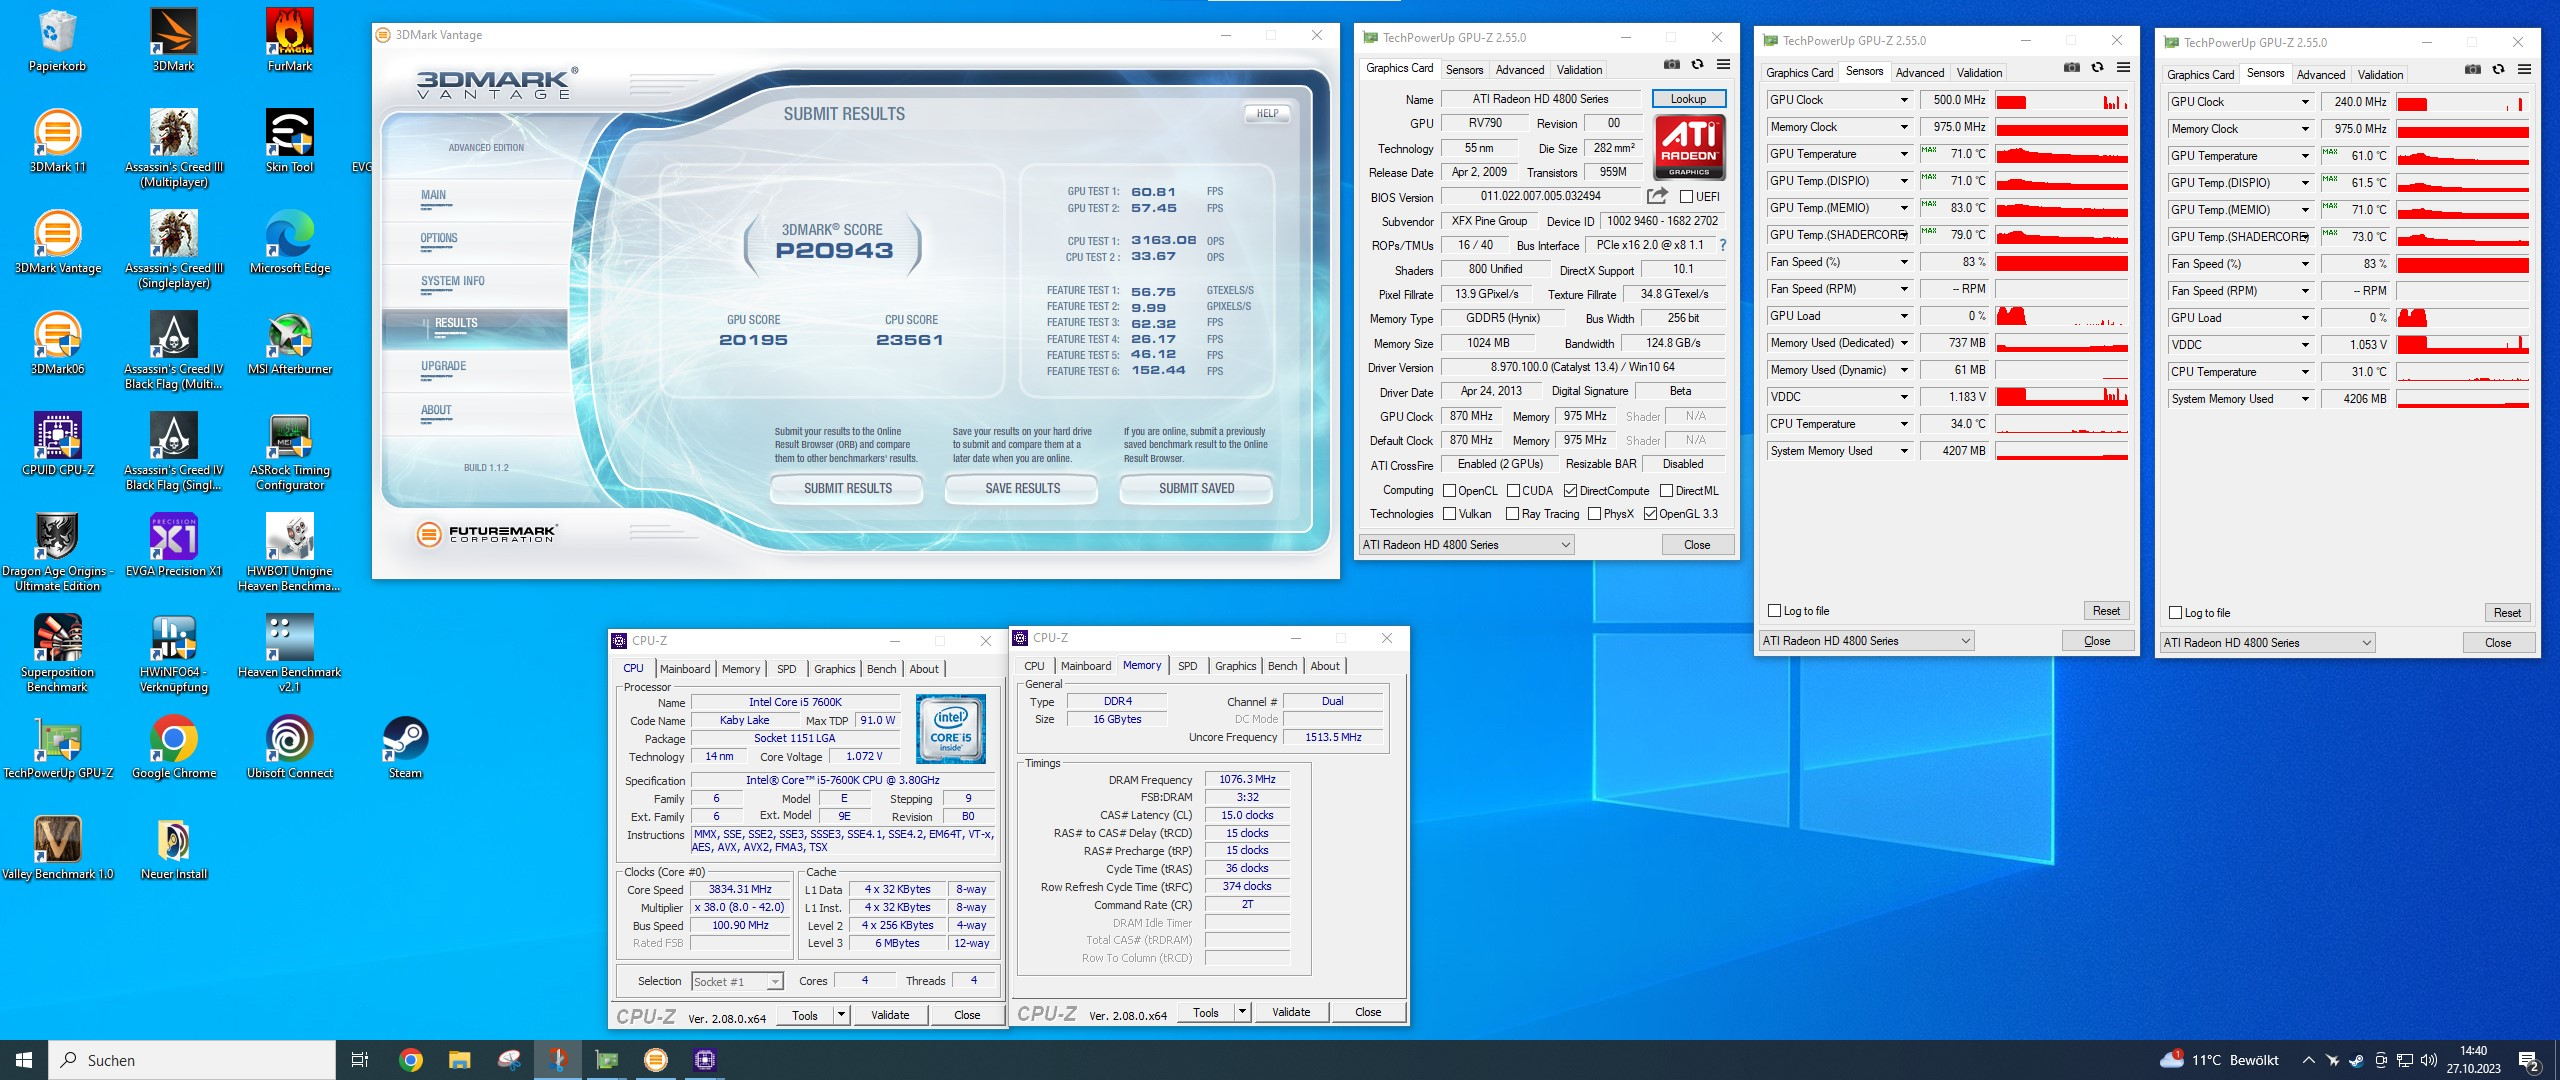Click the PCIe bus interface question mark
Screen dimensions: 2560x1080
(1723, 245)
